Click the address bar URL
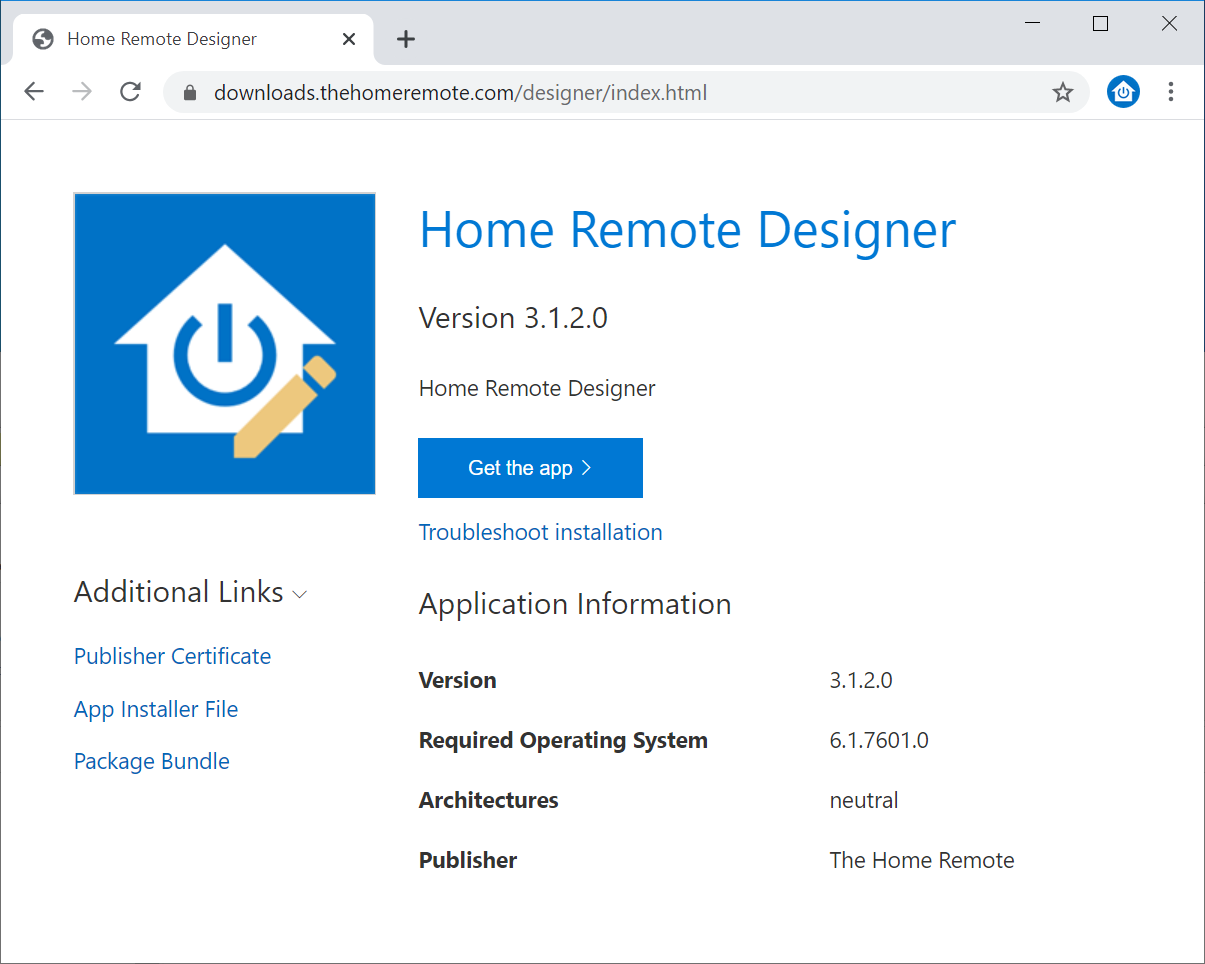This screenshot has width=1205, height=964. pos(460,93)
